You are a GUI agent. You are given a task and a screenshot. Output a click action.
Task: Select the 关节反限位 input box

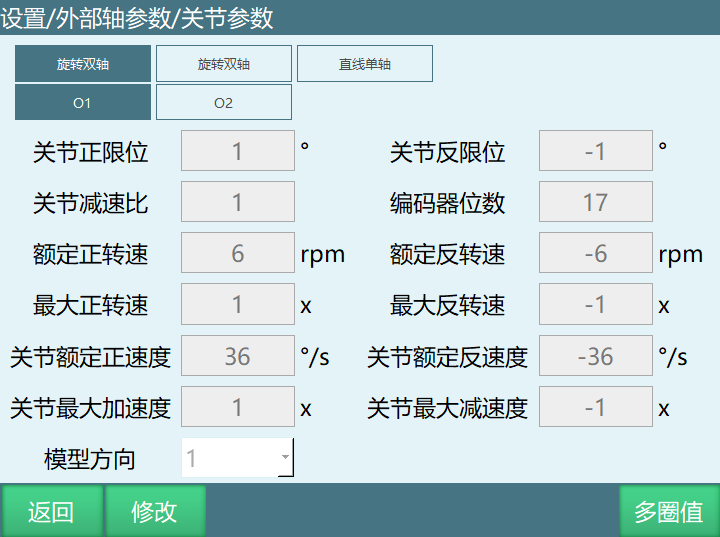(x=595, y=151)
